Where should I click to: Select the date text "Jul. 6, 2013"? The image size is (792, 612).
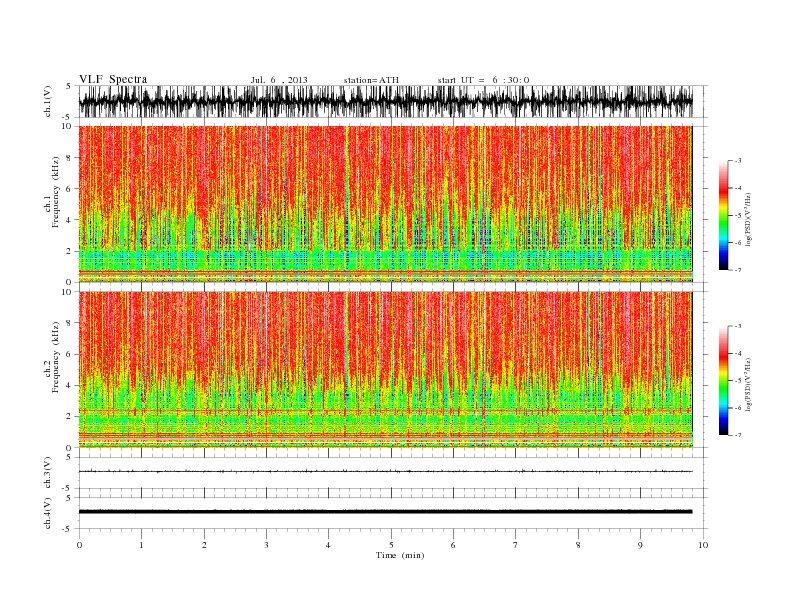279,80
